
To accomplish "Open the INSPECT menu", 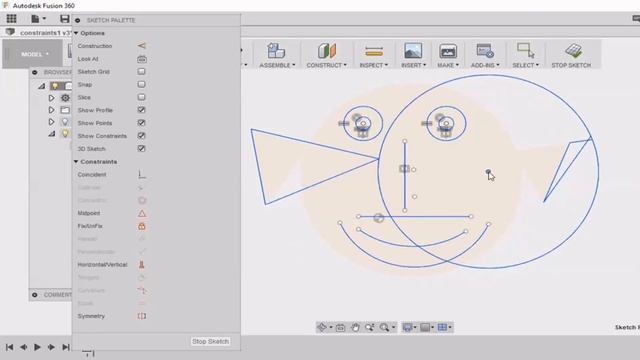I will click(373, 65).
